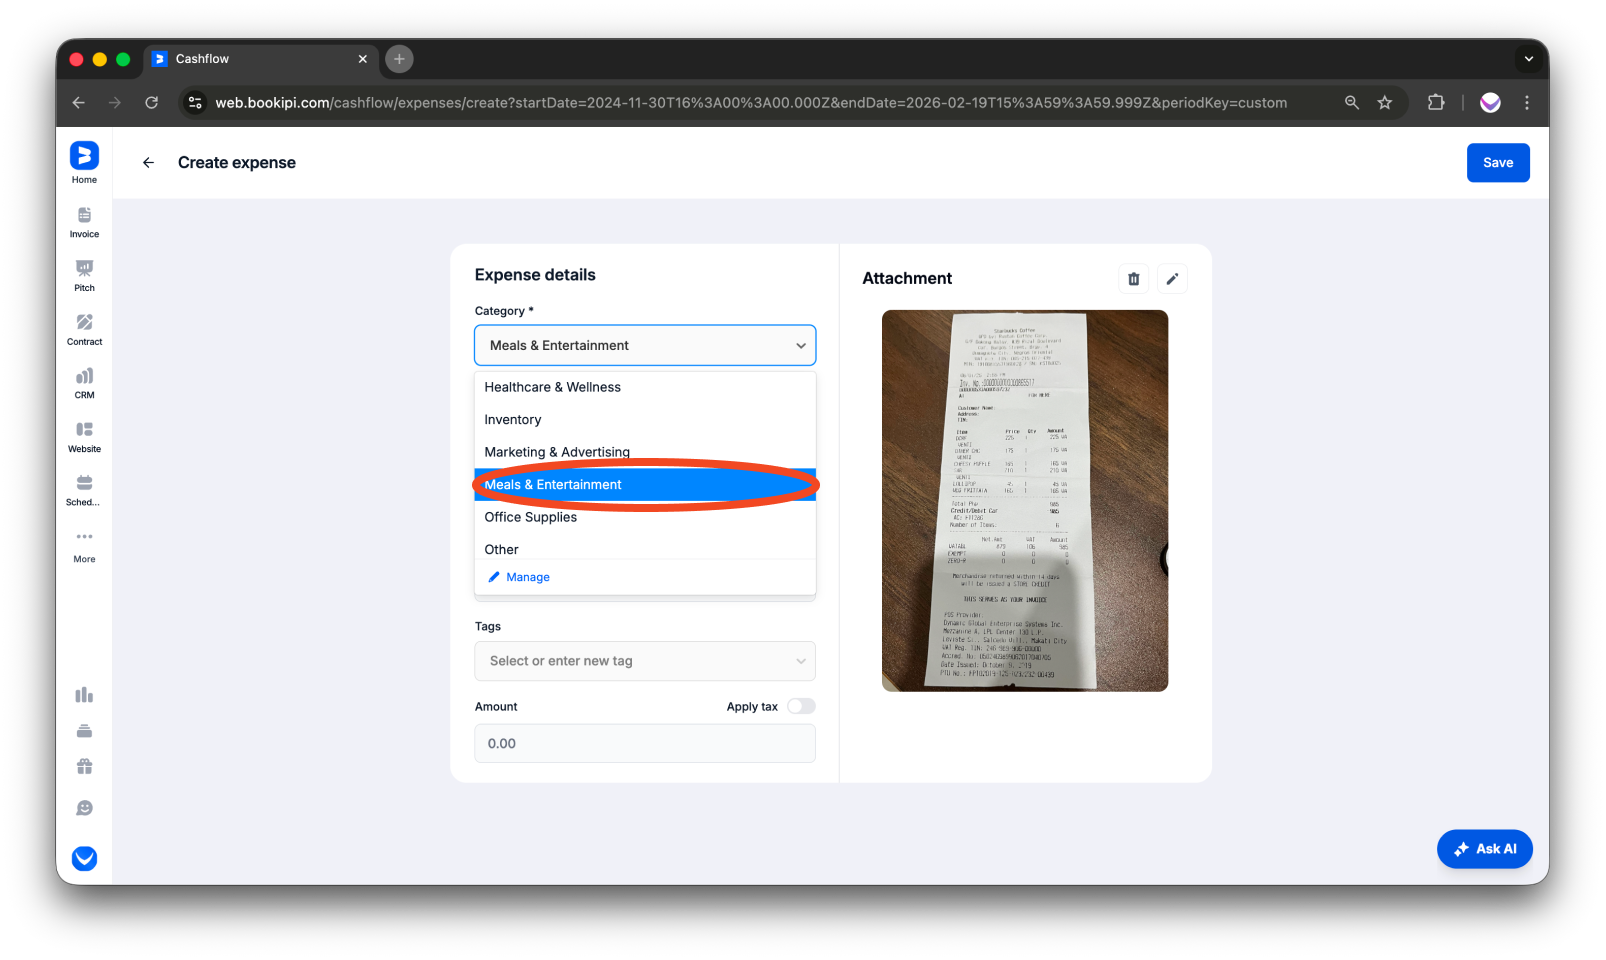Open the CRM section

pyautogui.click(x=84, y=384)
